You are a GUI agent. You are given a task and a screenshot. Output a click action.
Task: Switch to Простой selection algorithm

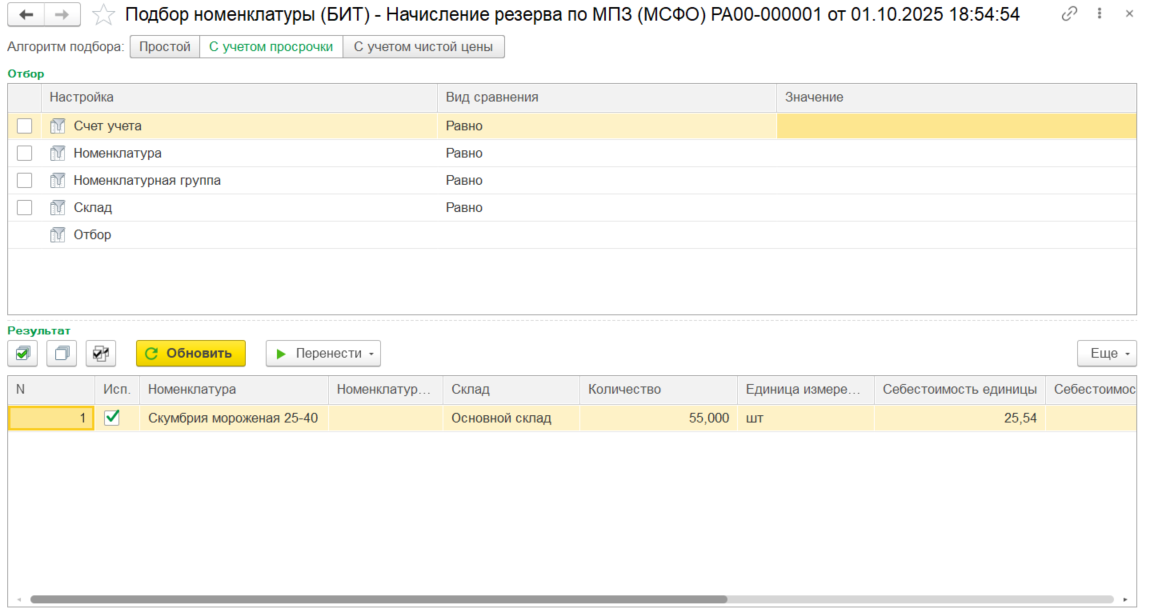[x=164, y=47]
